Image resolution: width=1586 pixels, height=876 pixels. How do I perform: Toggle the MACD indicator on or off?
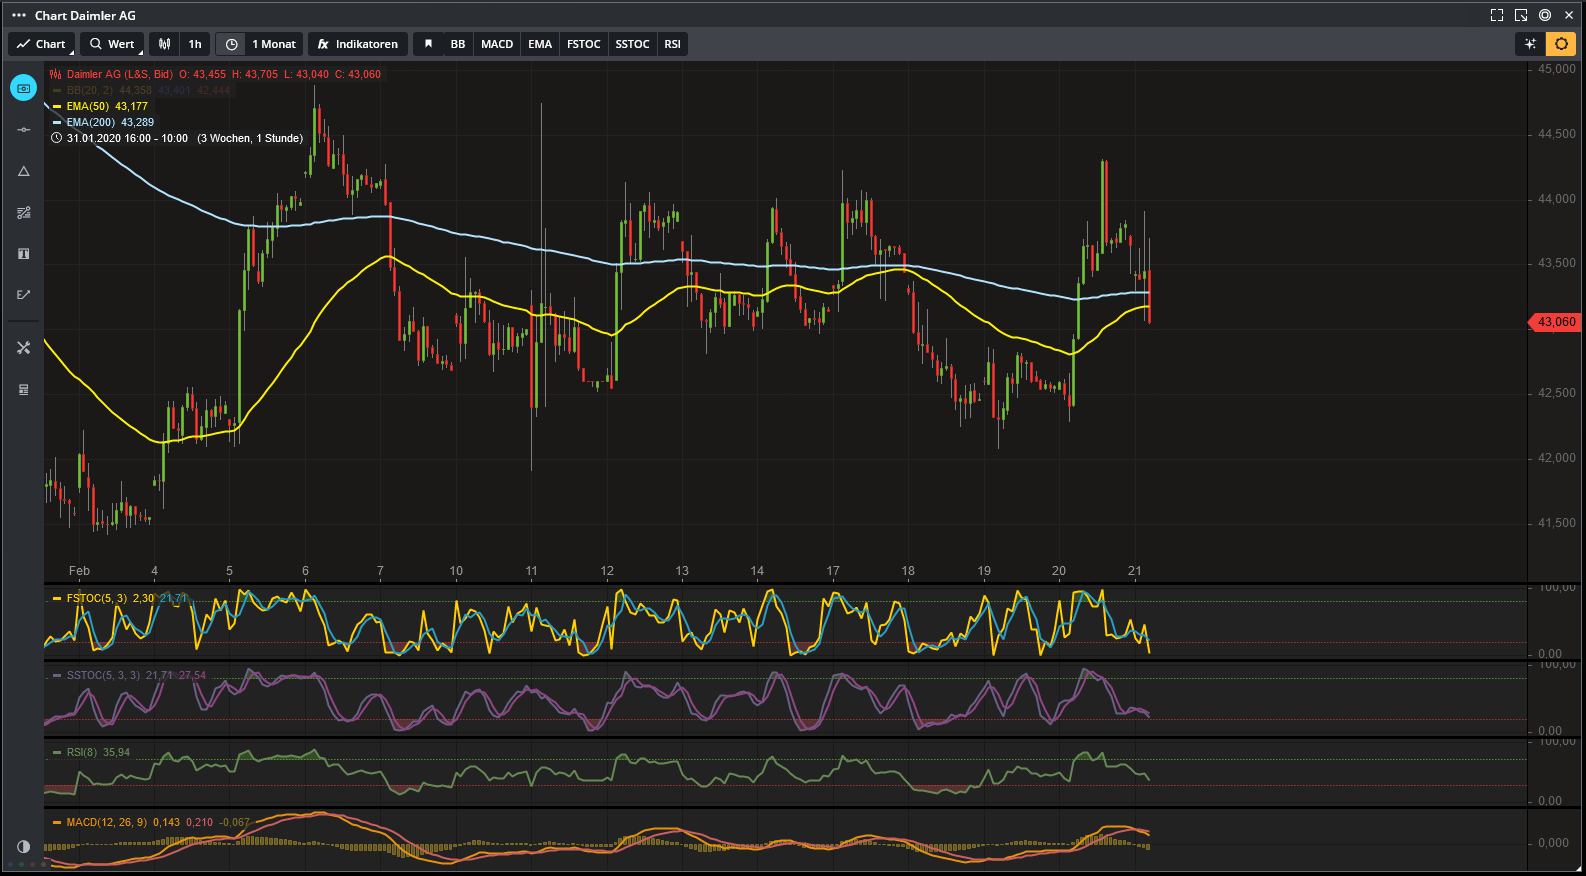click(496, 44)
